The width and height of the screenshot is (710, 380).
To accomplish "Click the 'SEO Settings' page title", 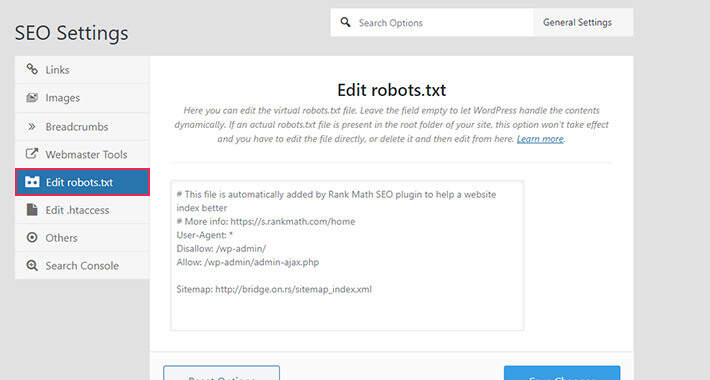I will pyautogui.click(x=72, y=33).
